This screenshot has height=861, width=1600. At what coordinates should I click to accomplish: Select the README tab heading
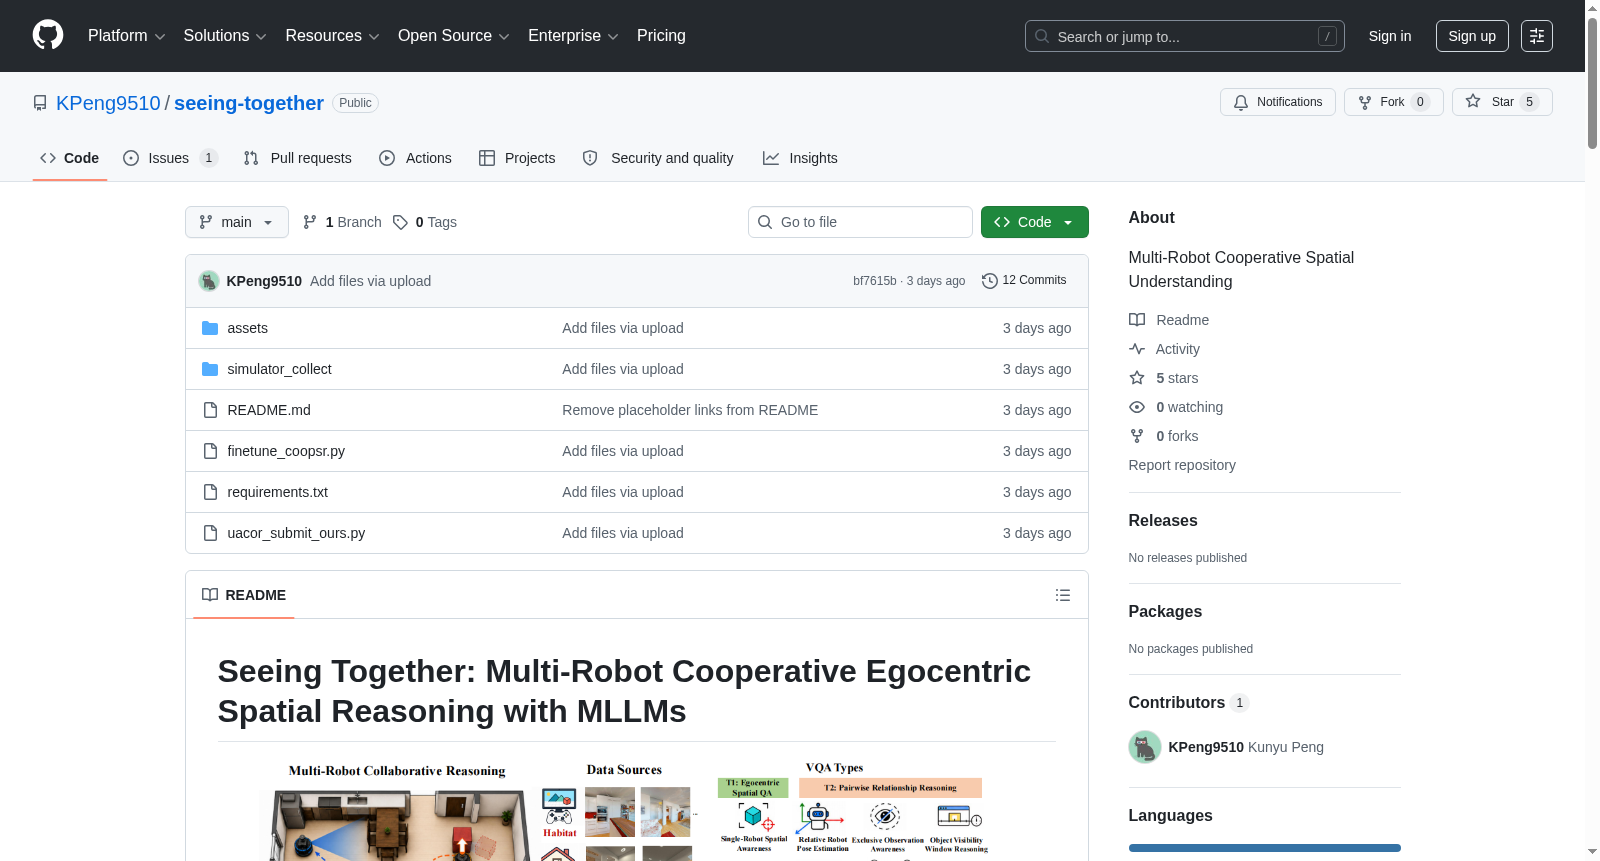pyautogui.click(x=244, y=595)
